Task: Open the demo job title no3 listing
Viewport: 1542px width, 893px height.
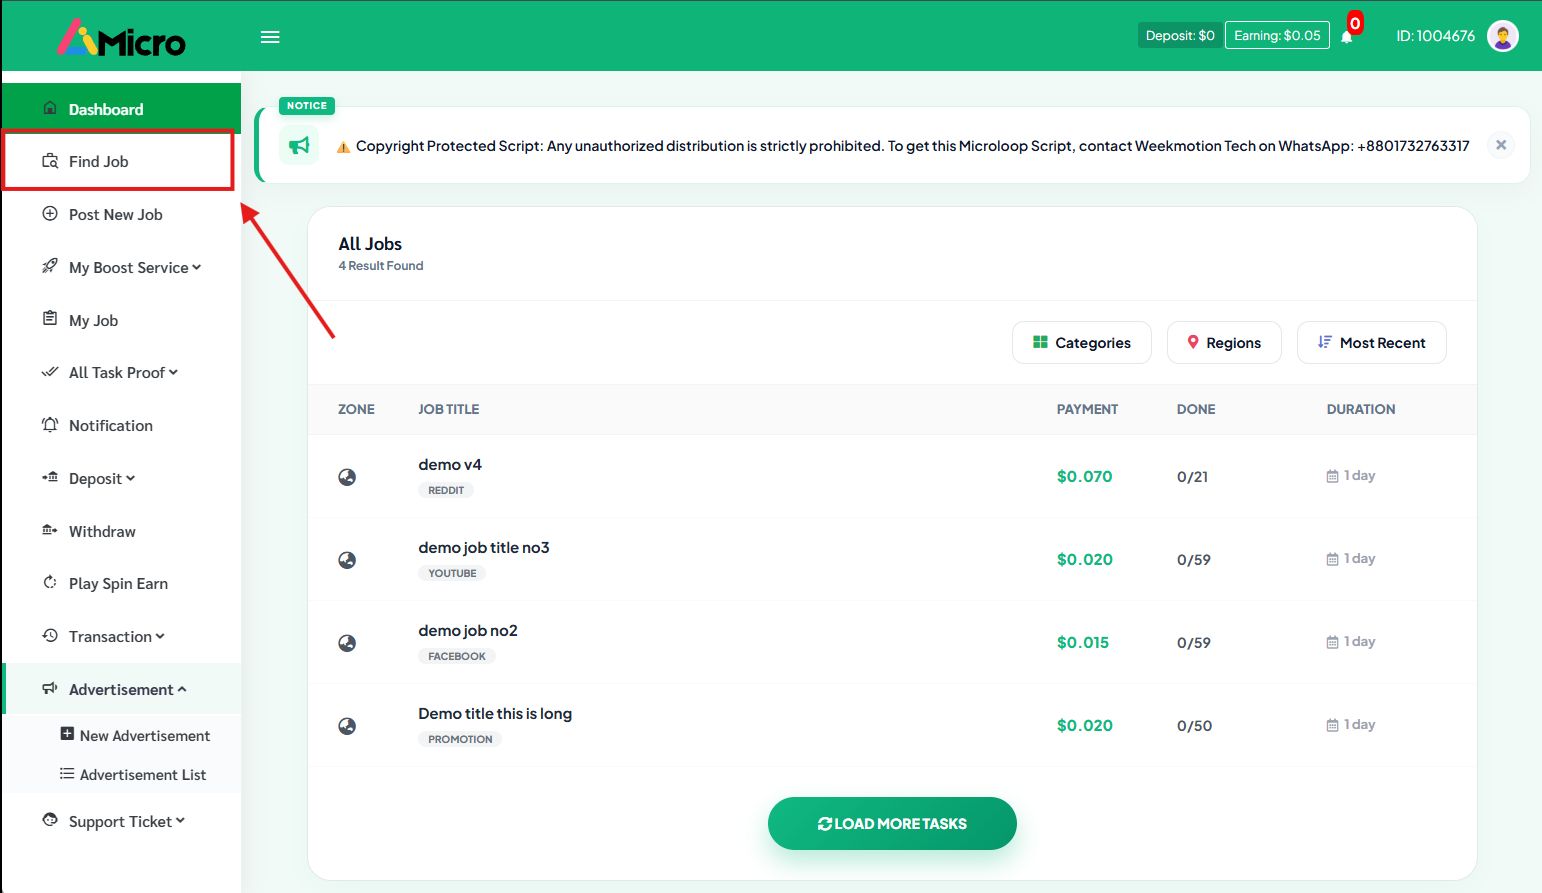Action: [x=484, y=547]
